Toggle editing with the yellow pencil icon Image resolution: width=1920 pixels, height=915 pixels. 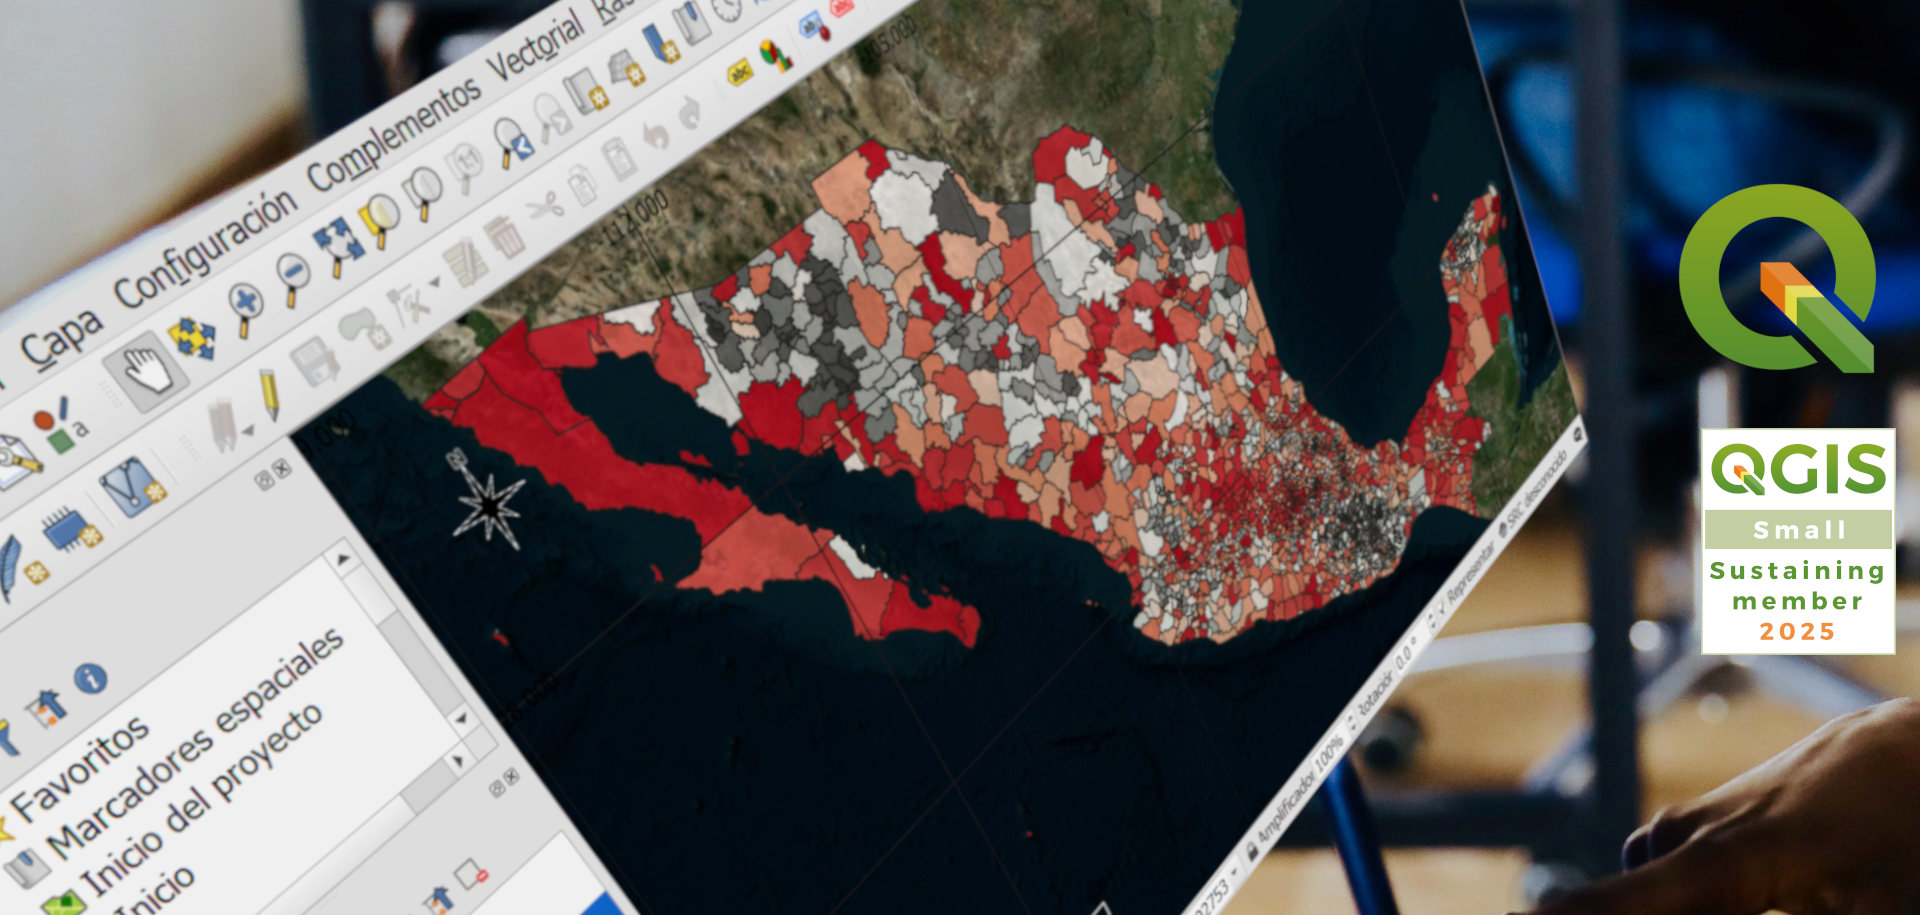(269, 393)
